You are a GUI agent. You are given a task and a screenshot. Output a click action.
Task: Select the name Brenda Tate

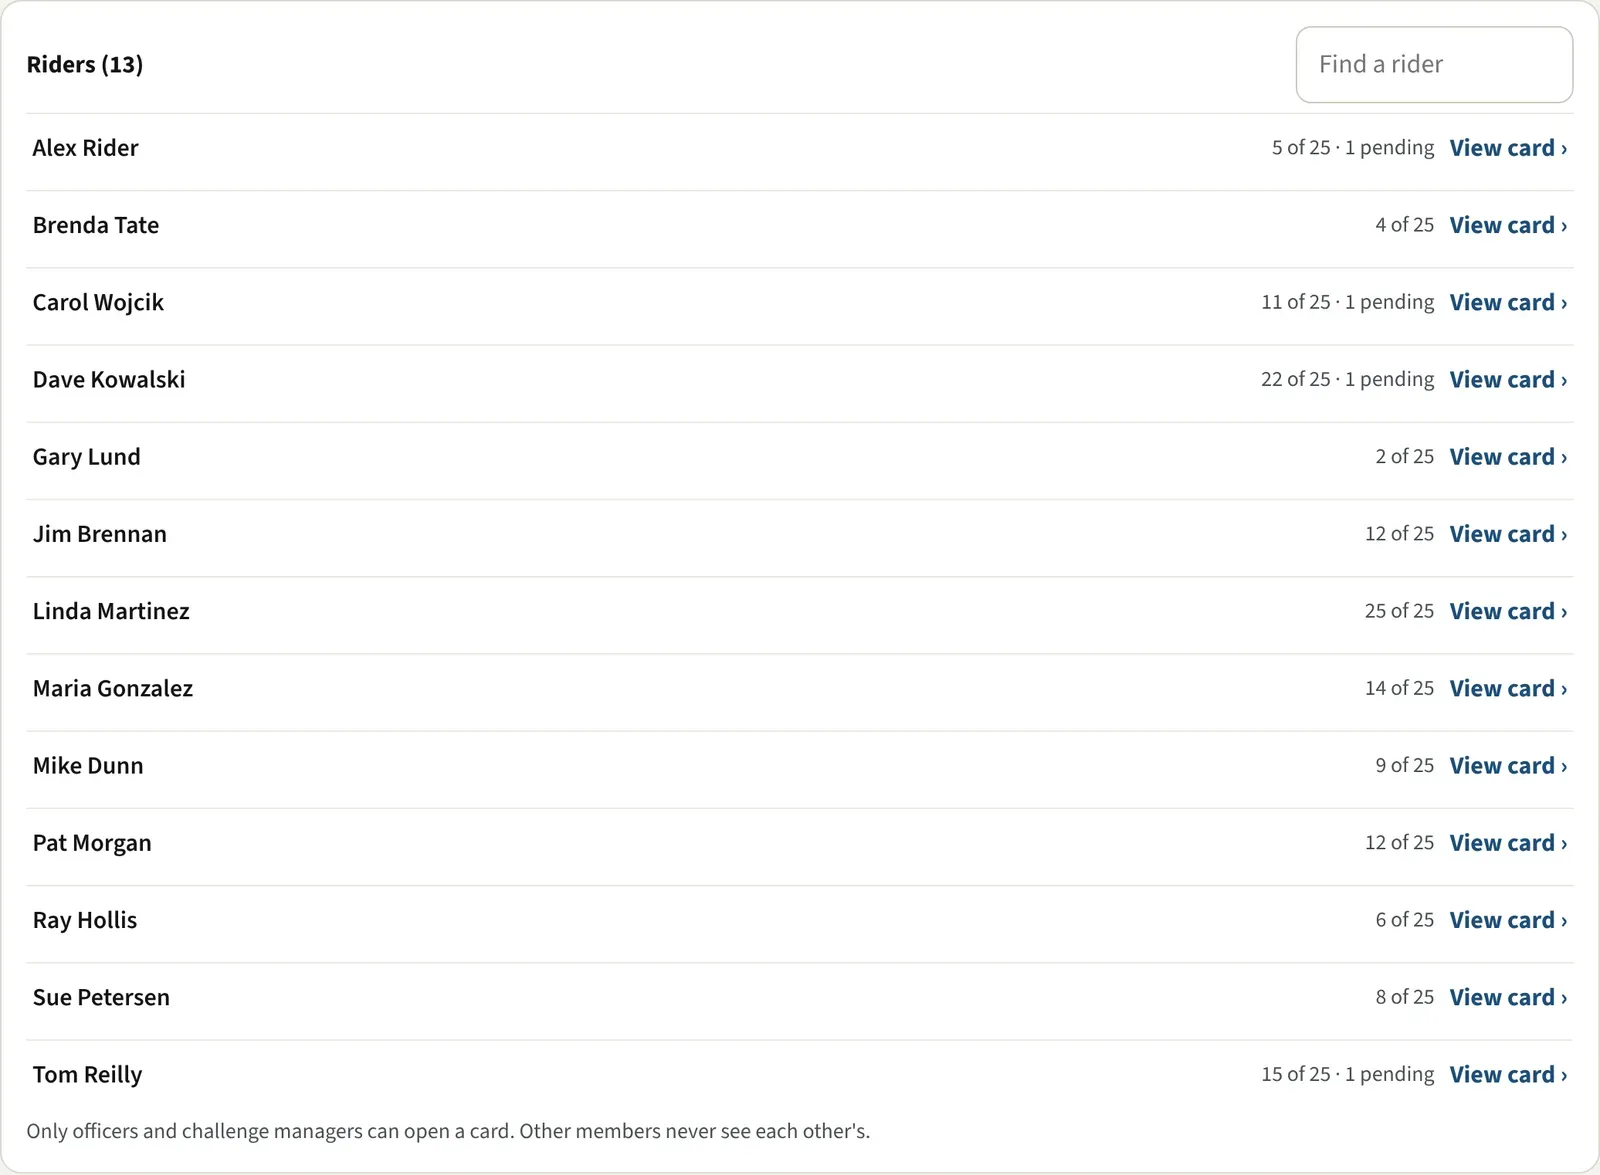96,225
